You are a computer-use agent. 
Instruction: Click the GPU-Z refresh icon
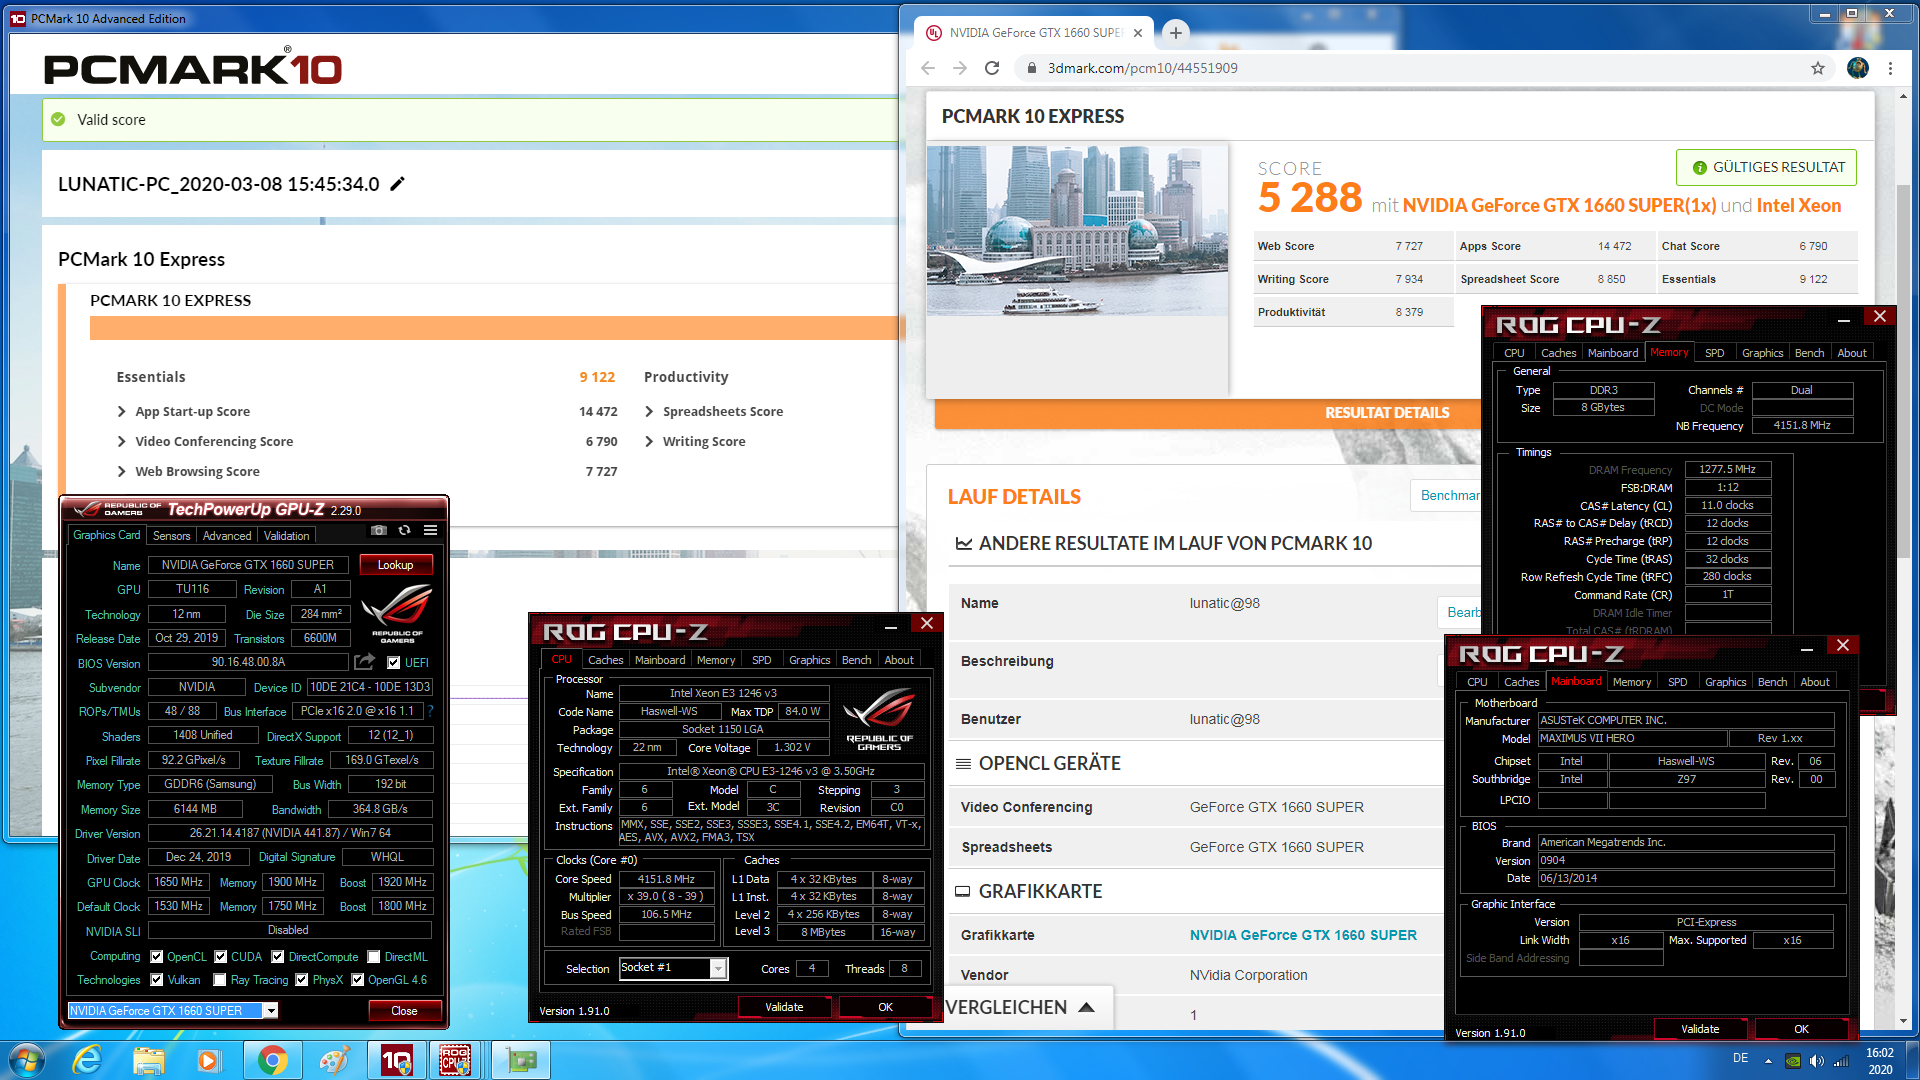(x=404, y=530)
